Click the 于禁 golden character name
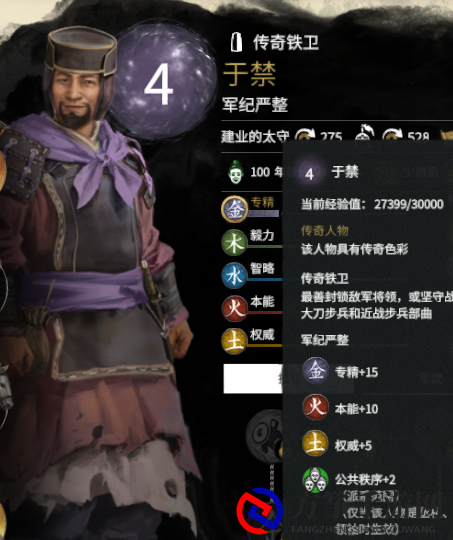The image size is (453, 540). 249,74
